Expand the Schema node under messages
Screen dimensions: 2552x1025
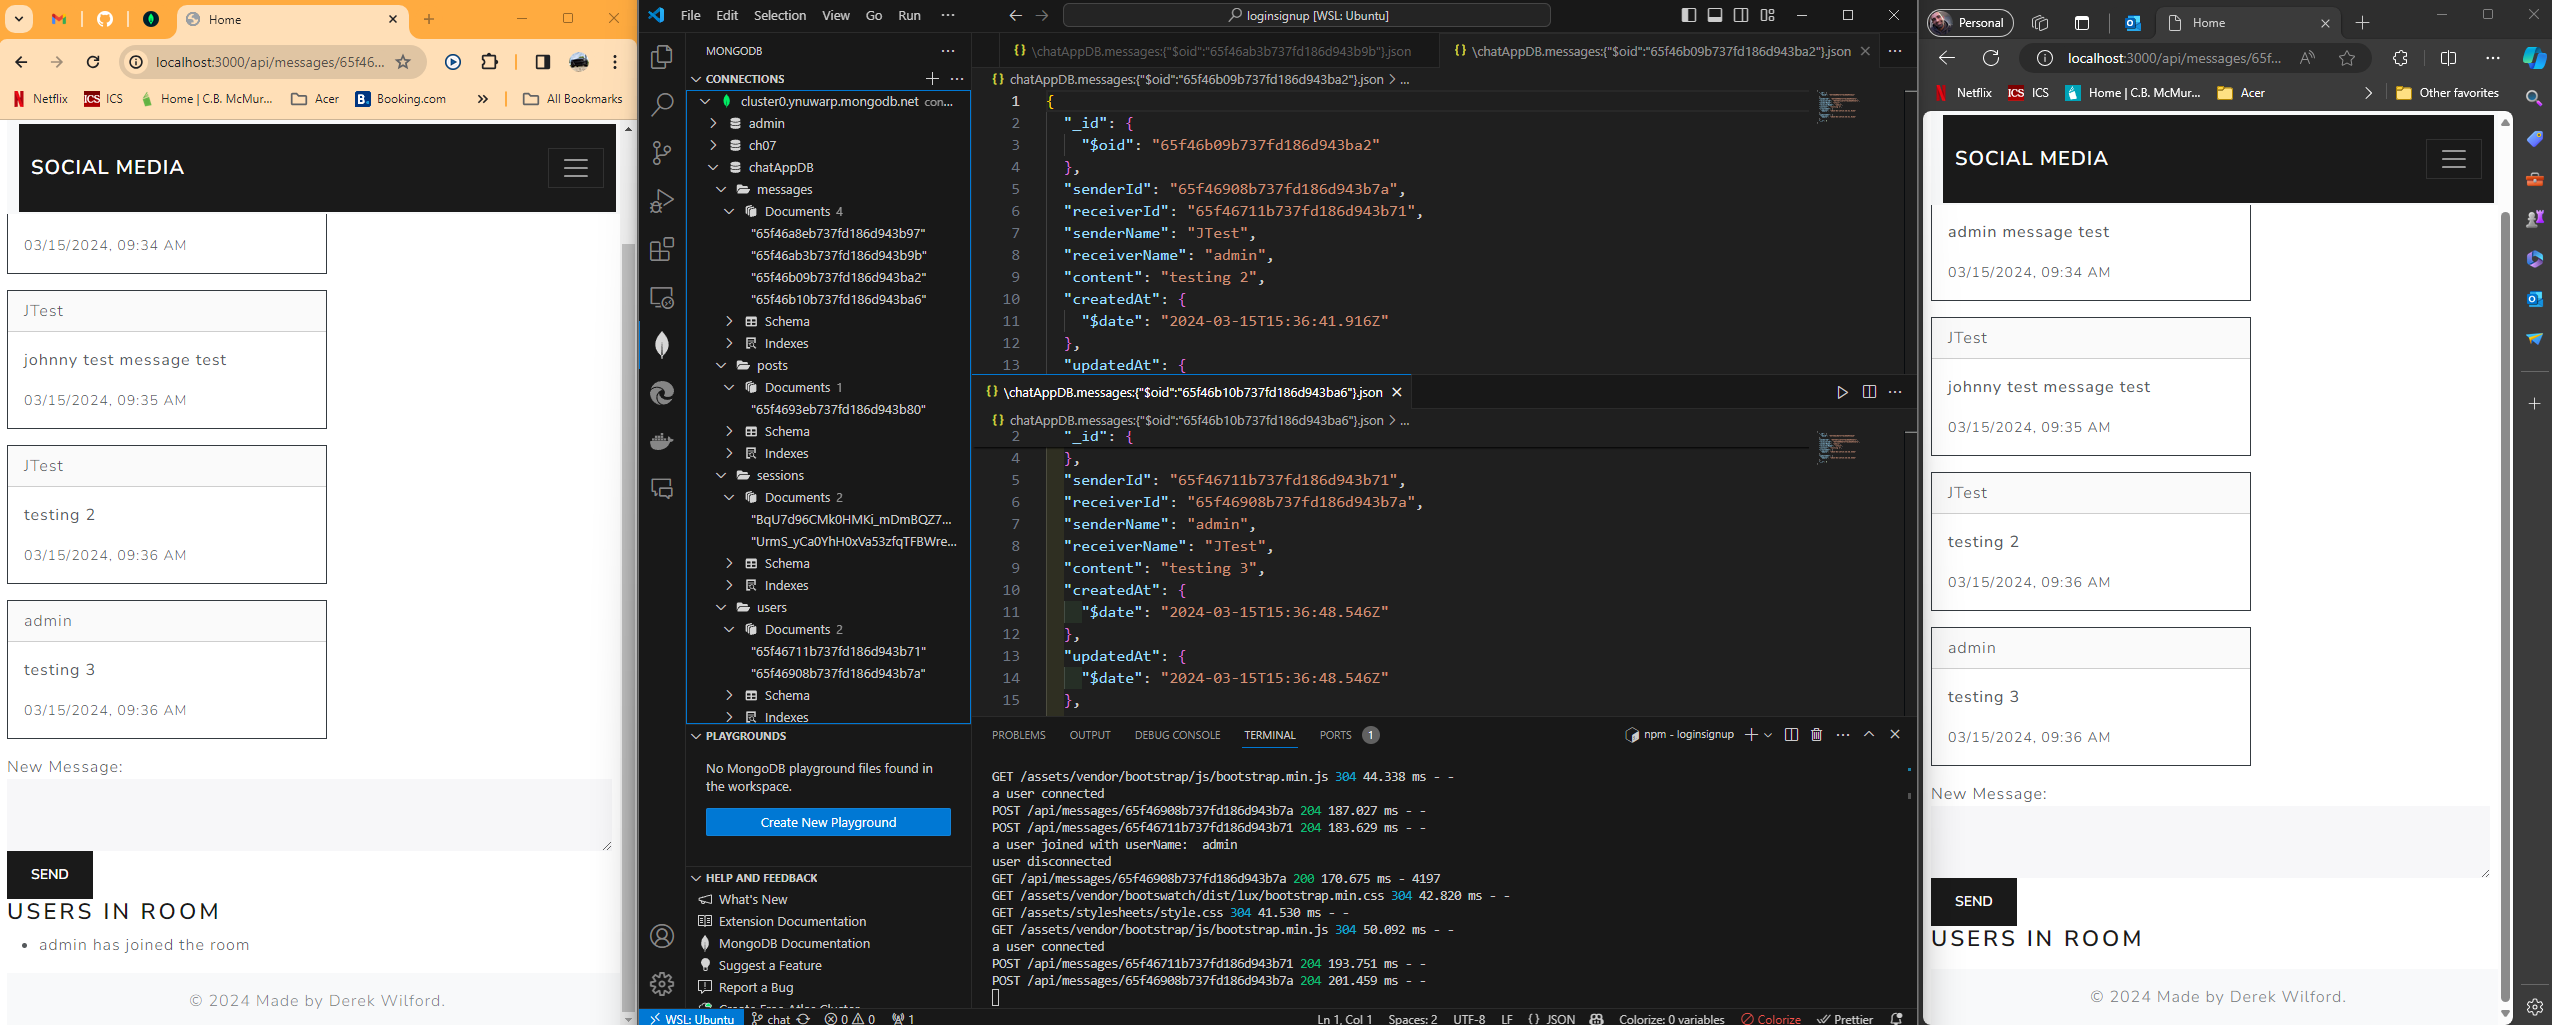pos(729,321)
